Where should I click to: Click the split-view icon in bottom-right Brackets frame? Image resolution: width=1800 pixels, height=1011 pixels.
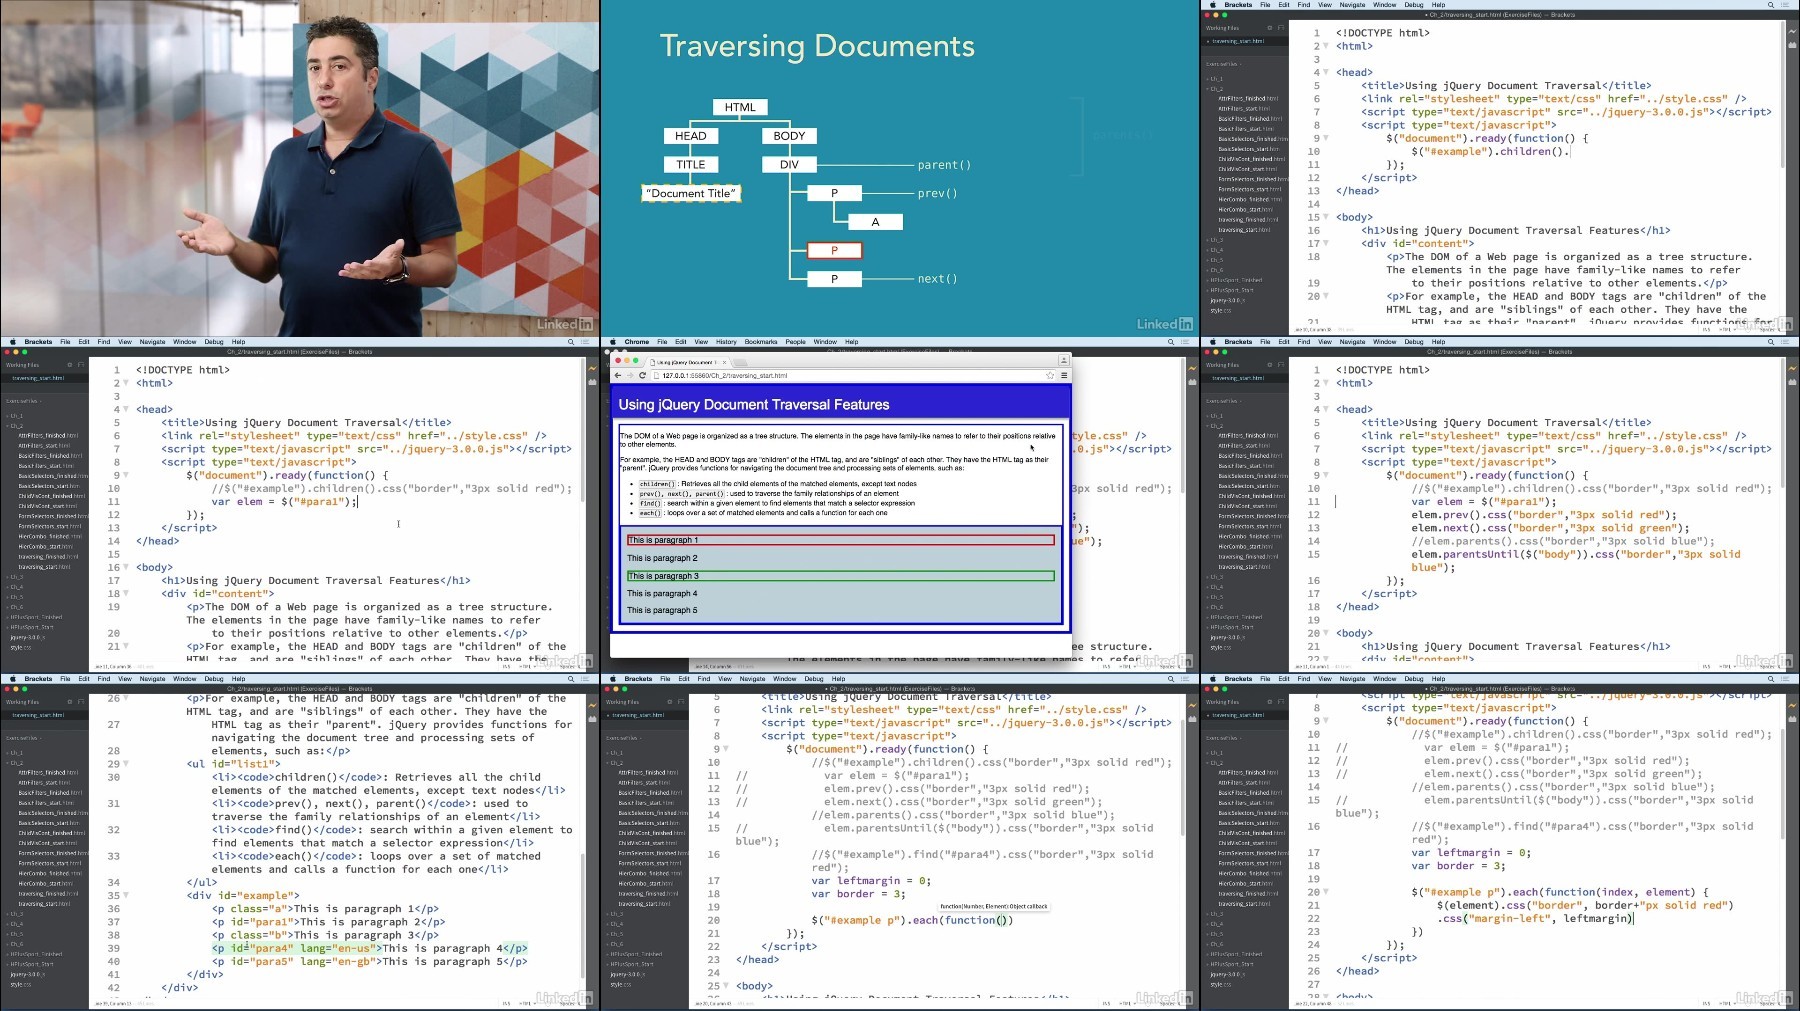tap(1281, 702)
